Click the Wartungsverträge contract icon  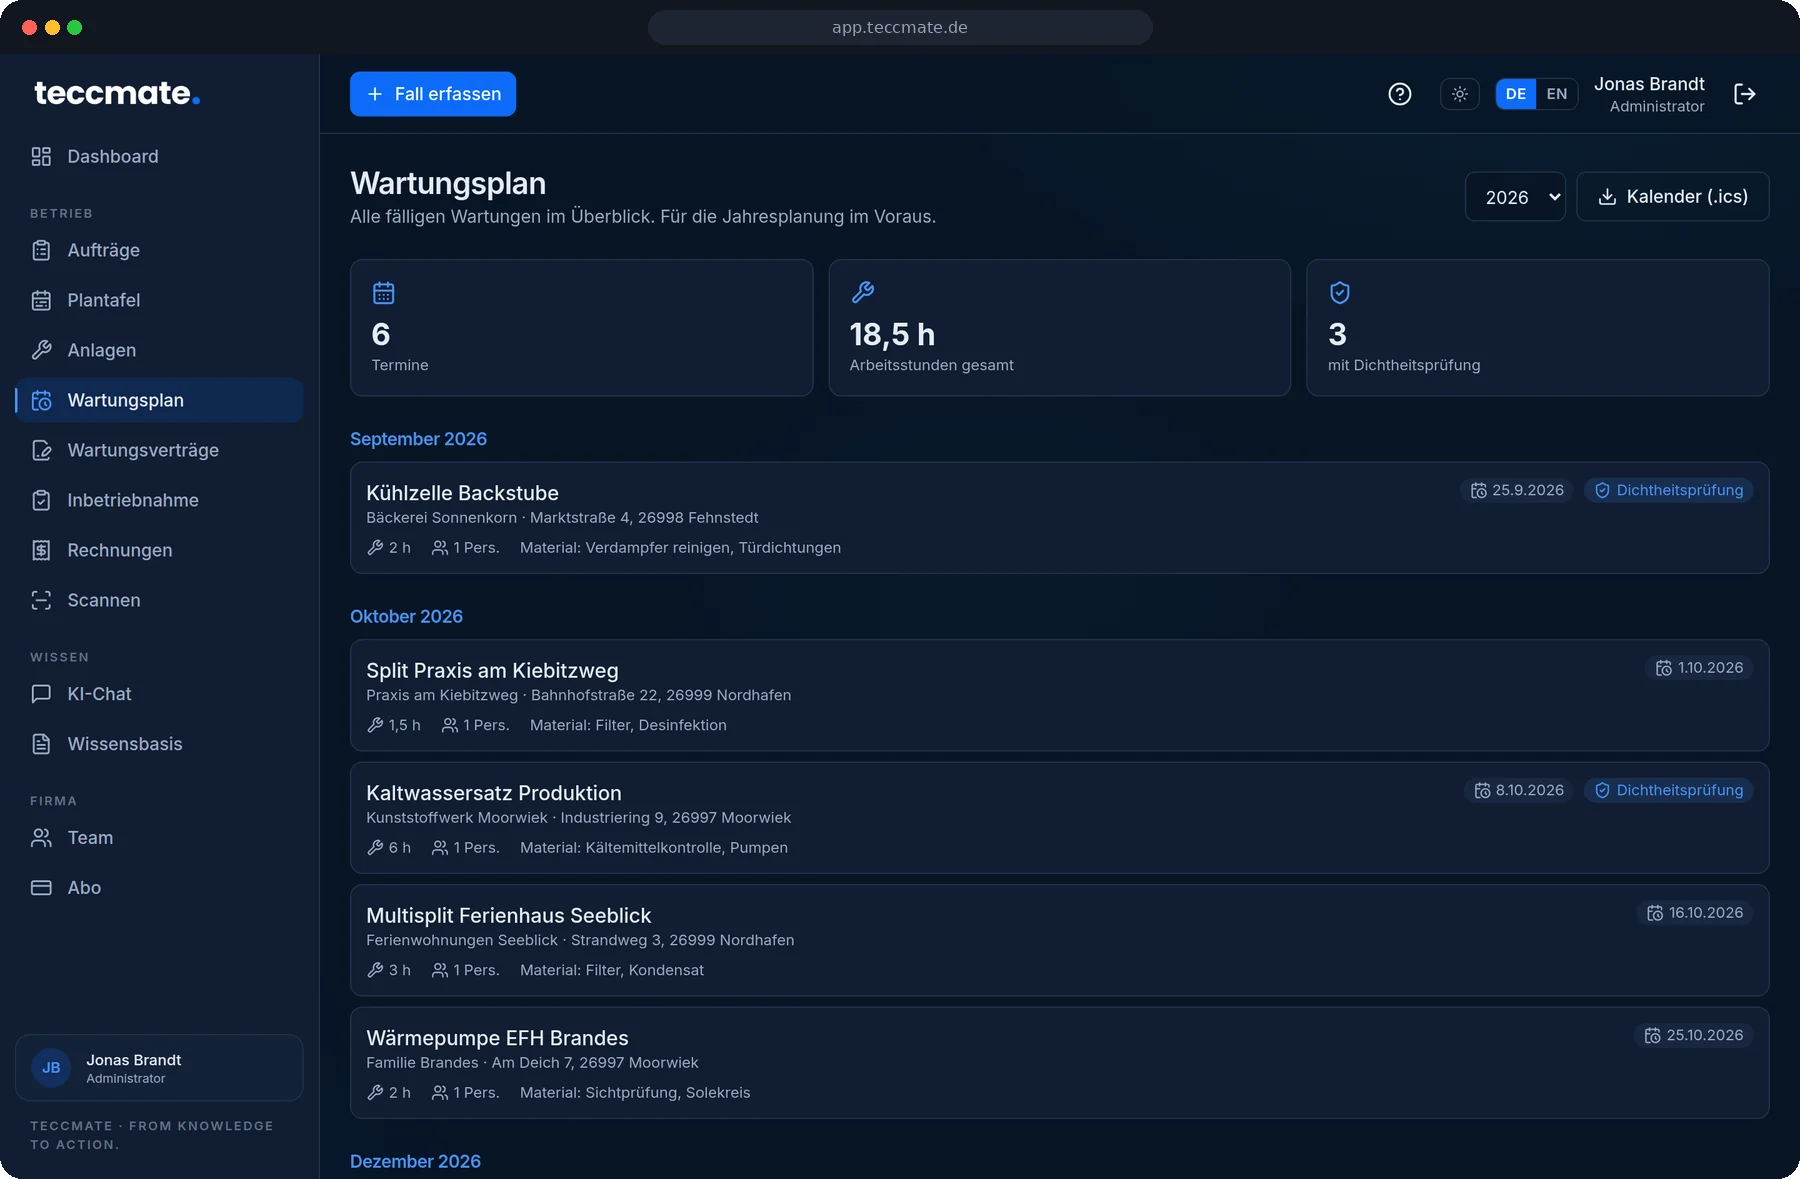(x=41, y=450)
